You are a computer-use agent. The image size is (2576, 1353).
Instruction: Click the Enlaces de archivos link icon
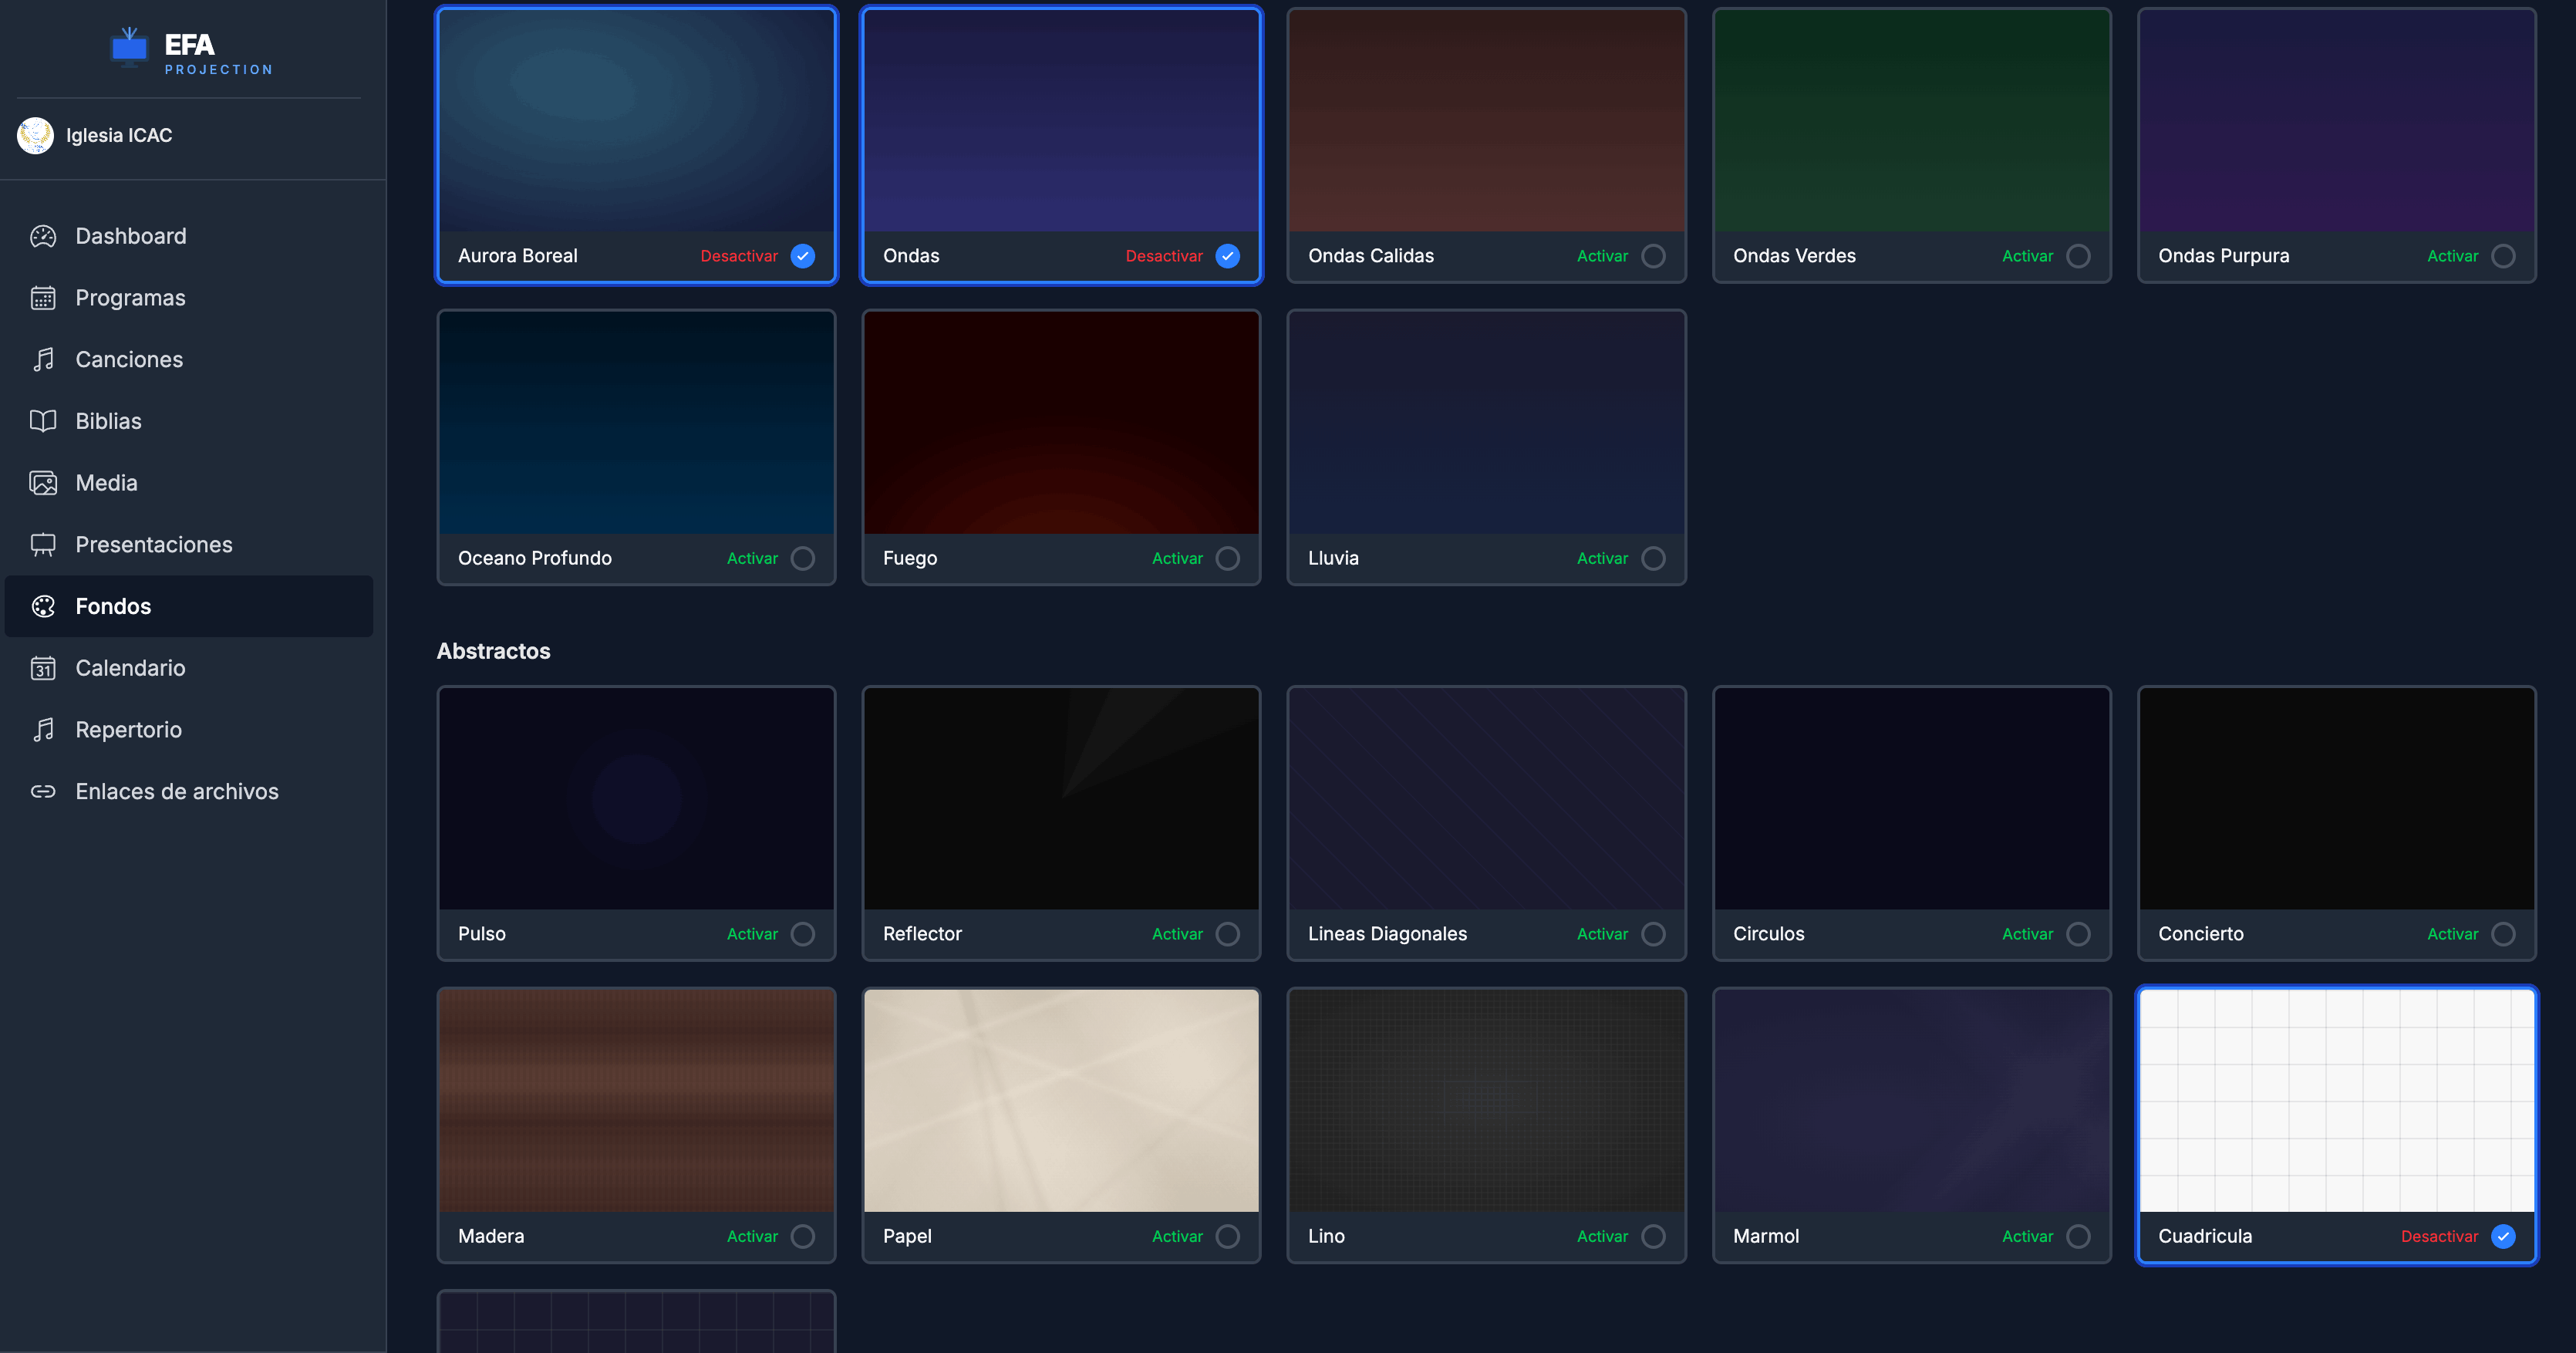[43, 792]
